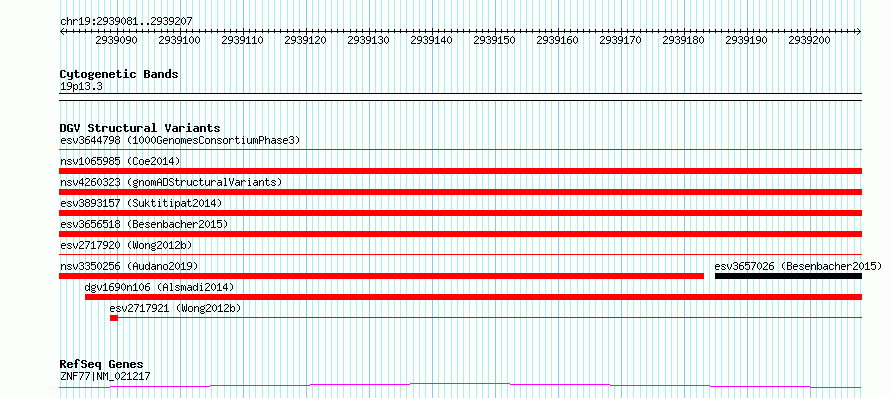The width and height of the screenshot is (890, 398).
Task: Select the nsv1065985 (Coe2014) red bar
Action: coord(460,171)
